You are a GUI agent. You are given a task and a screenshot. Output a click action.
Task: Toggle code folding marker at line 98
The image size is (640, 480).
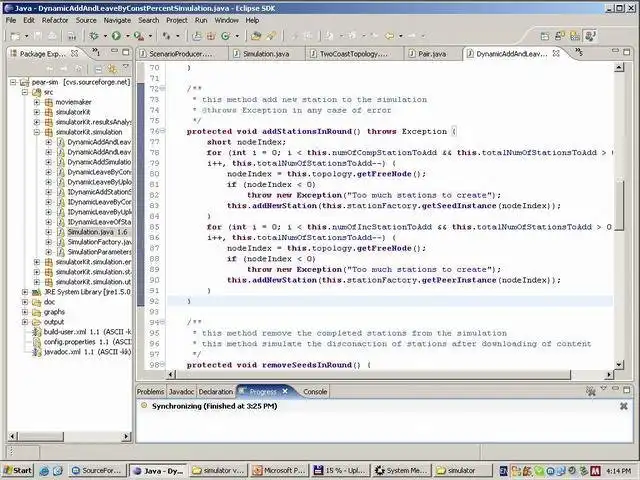click(x=162, y=364)
